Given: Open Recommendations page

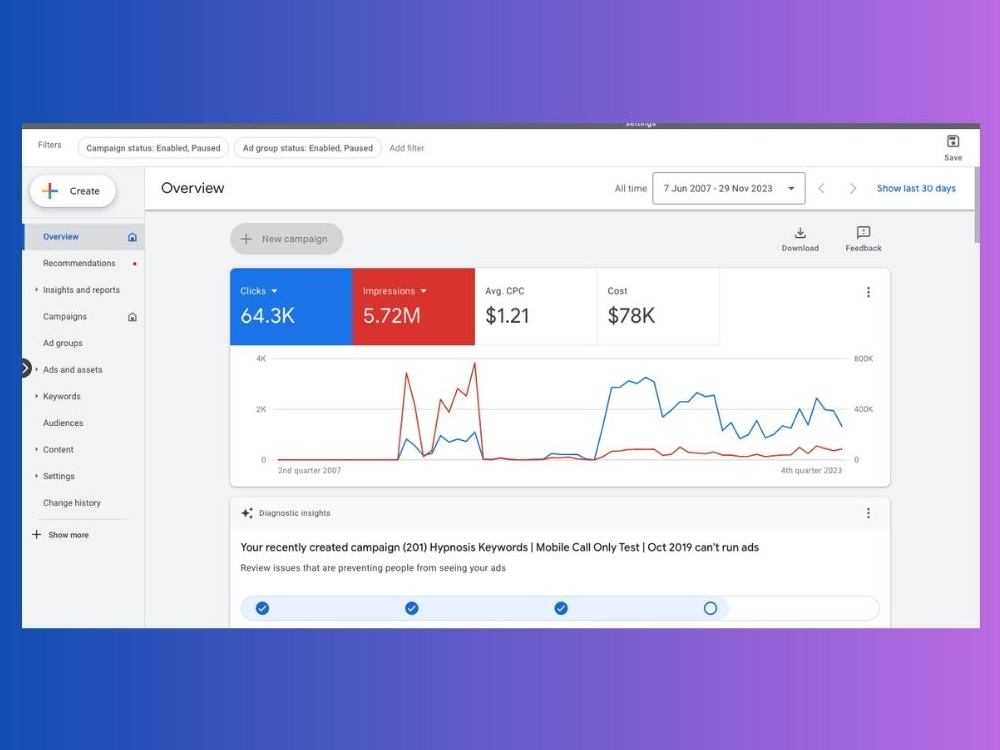Looking at the screenshot, I should 79,263.
